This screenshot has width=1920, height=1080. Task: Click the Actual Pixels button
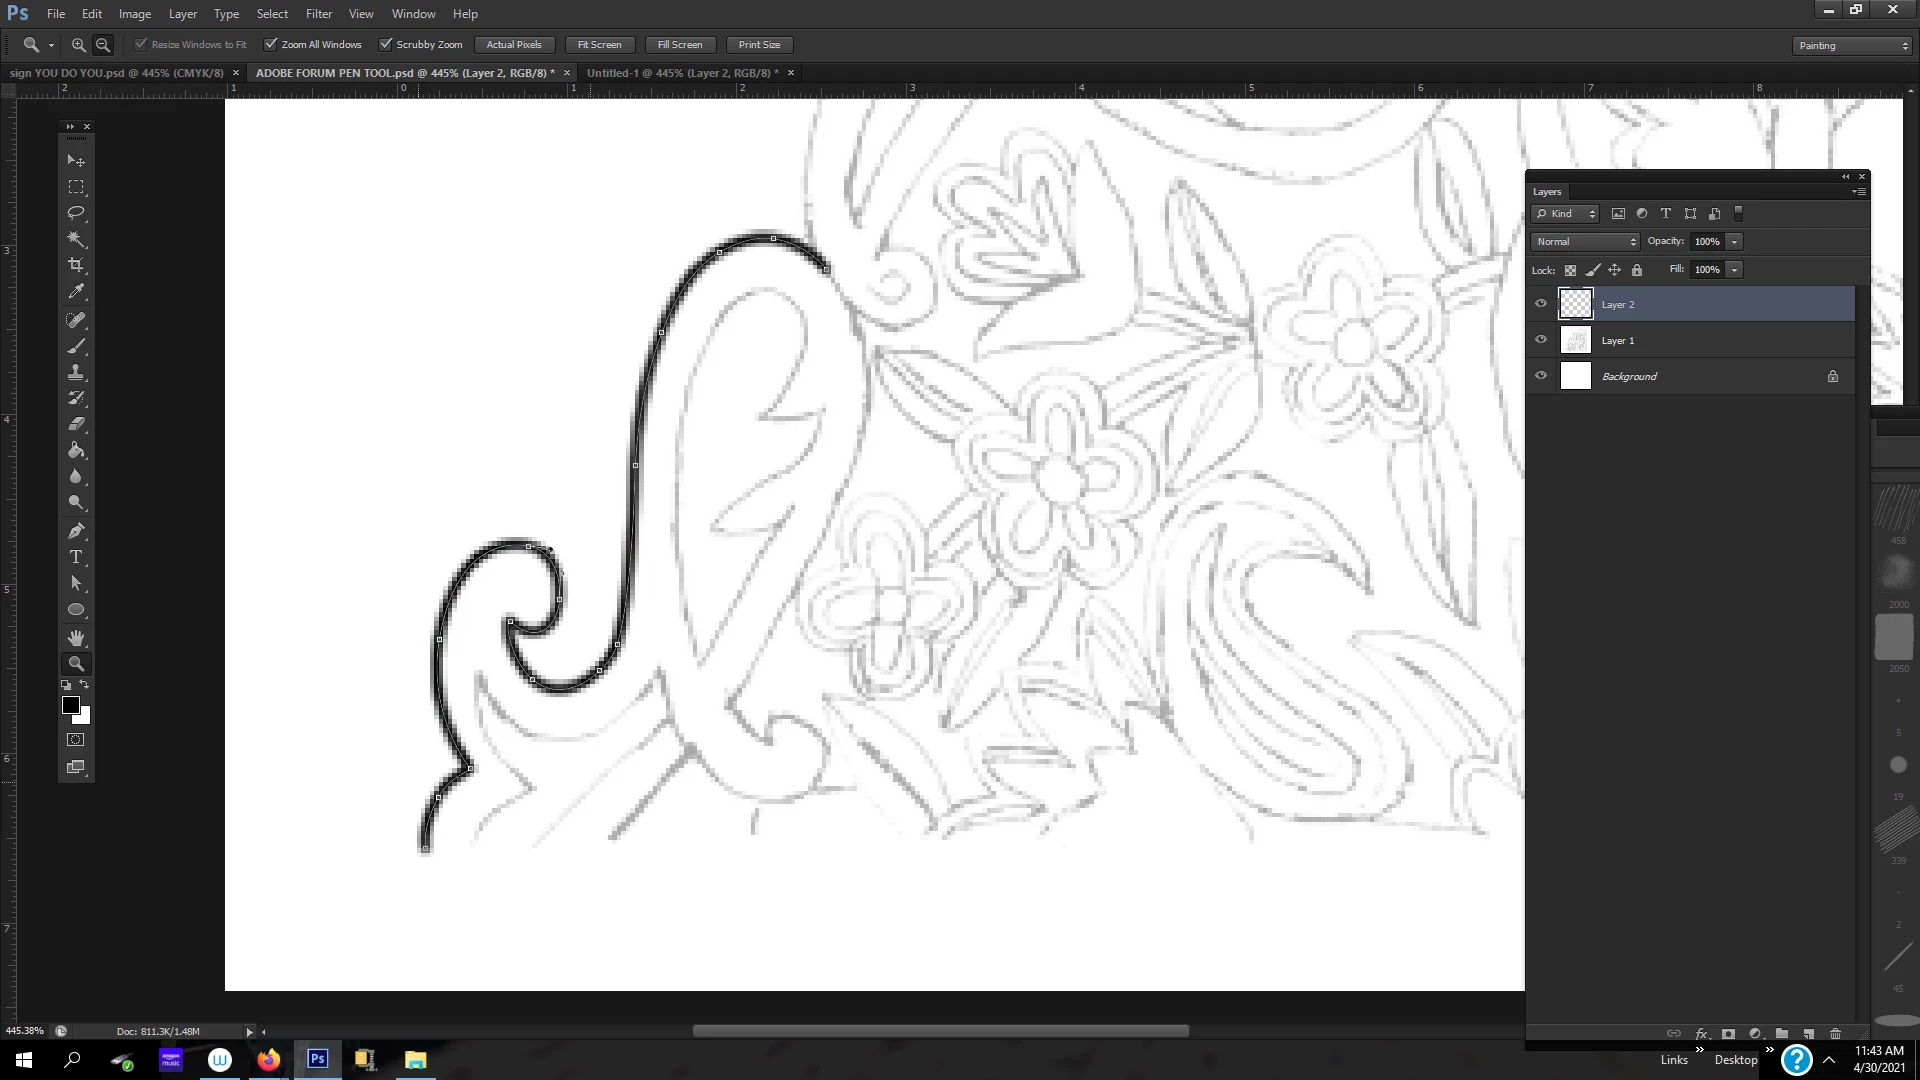pyautogui.click(x=514, y=45)
